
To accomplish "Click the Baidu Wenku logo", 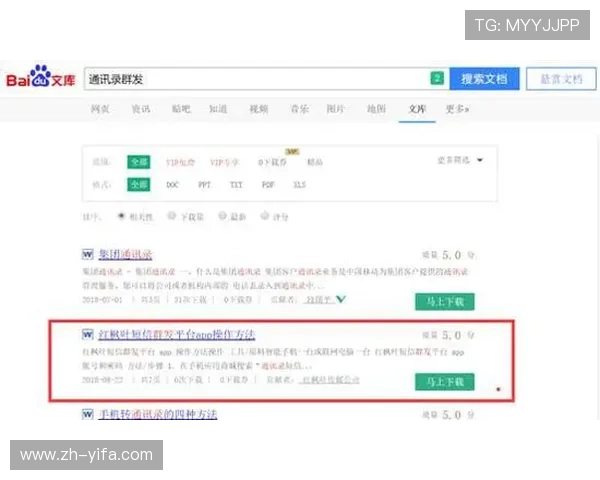I will pos(41,77).
